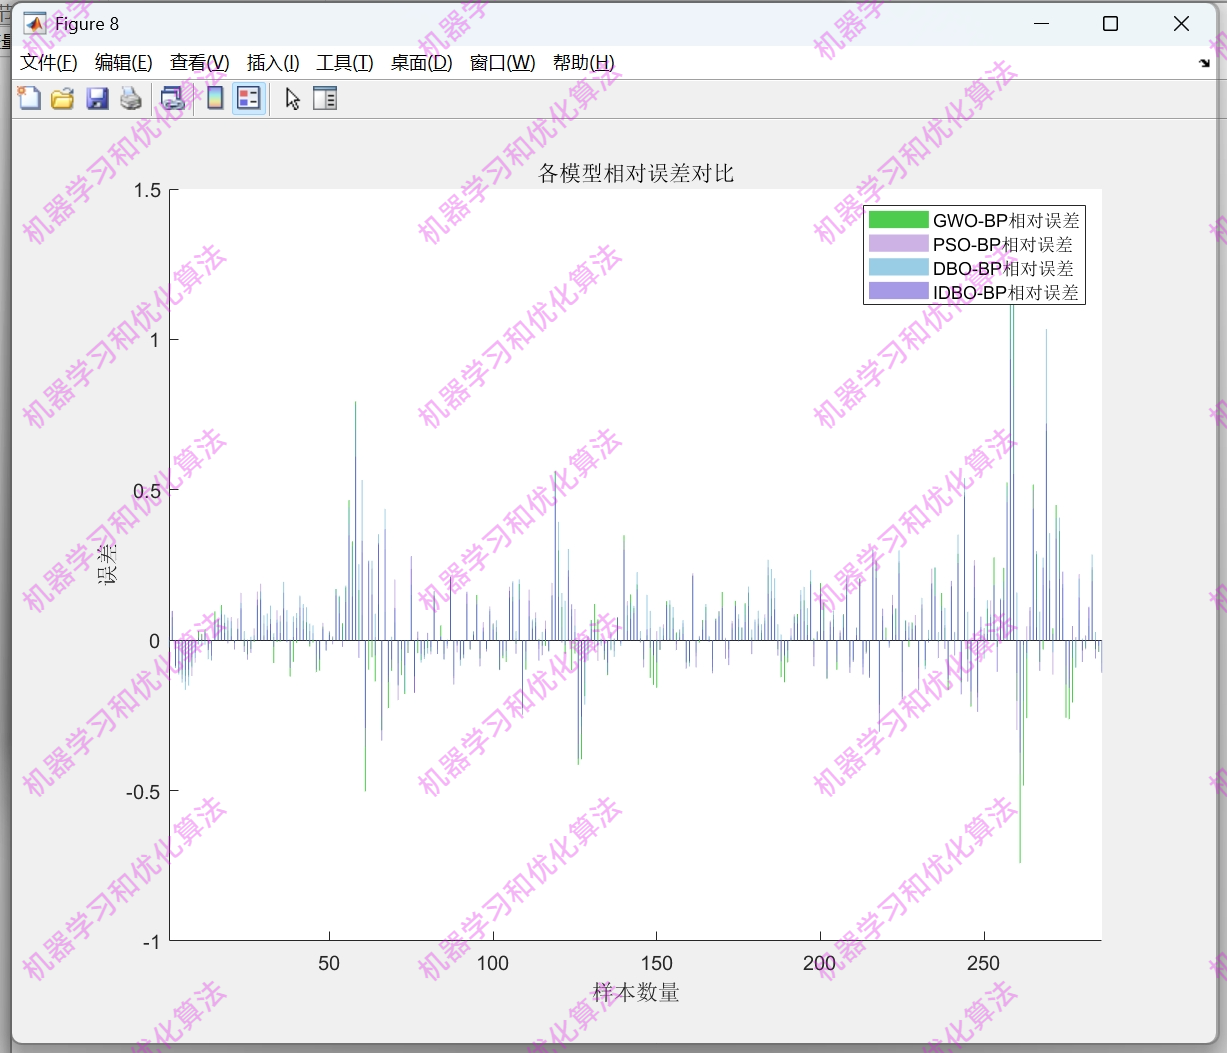This screenshot has width=1227, height=1053.
Task: Open the 工具(T) menu
Action: [x=345, y=63]
